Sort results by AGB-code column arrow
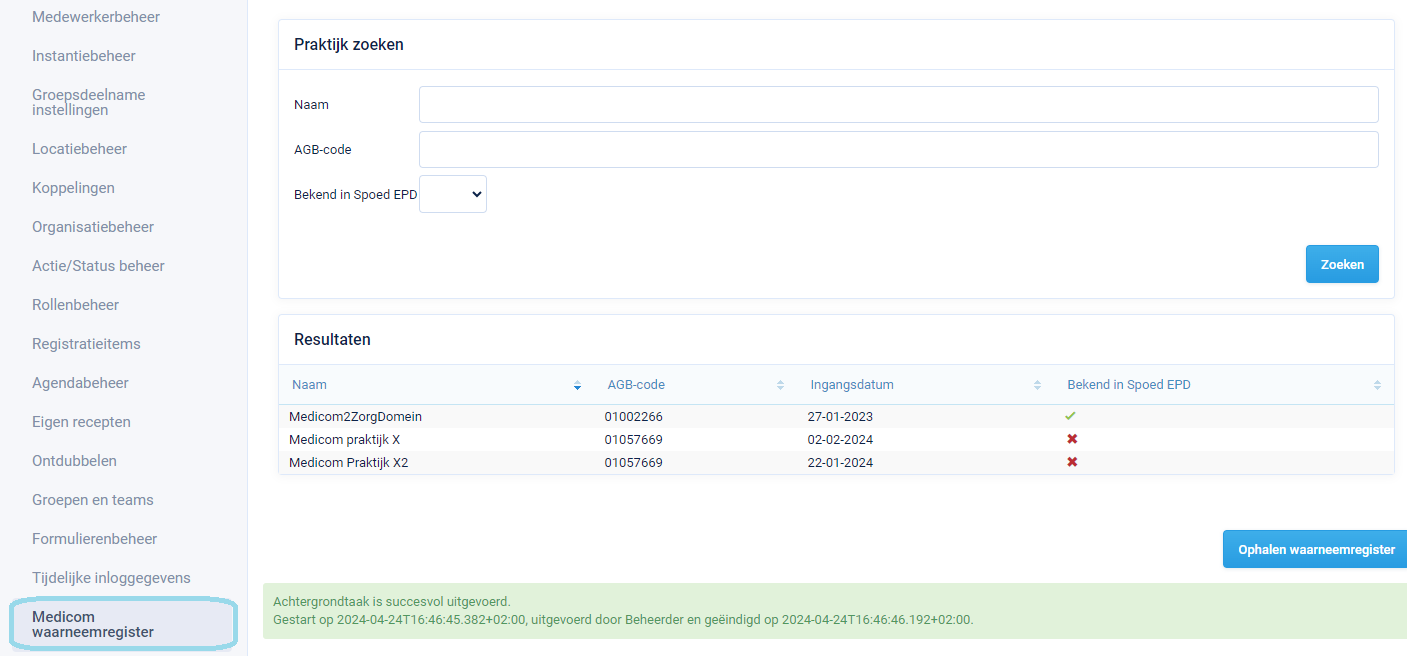Image resolution: width=1407 pixels, height=664 pixels. (x=780, y=385)
